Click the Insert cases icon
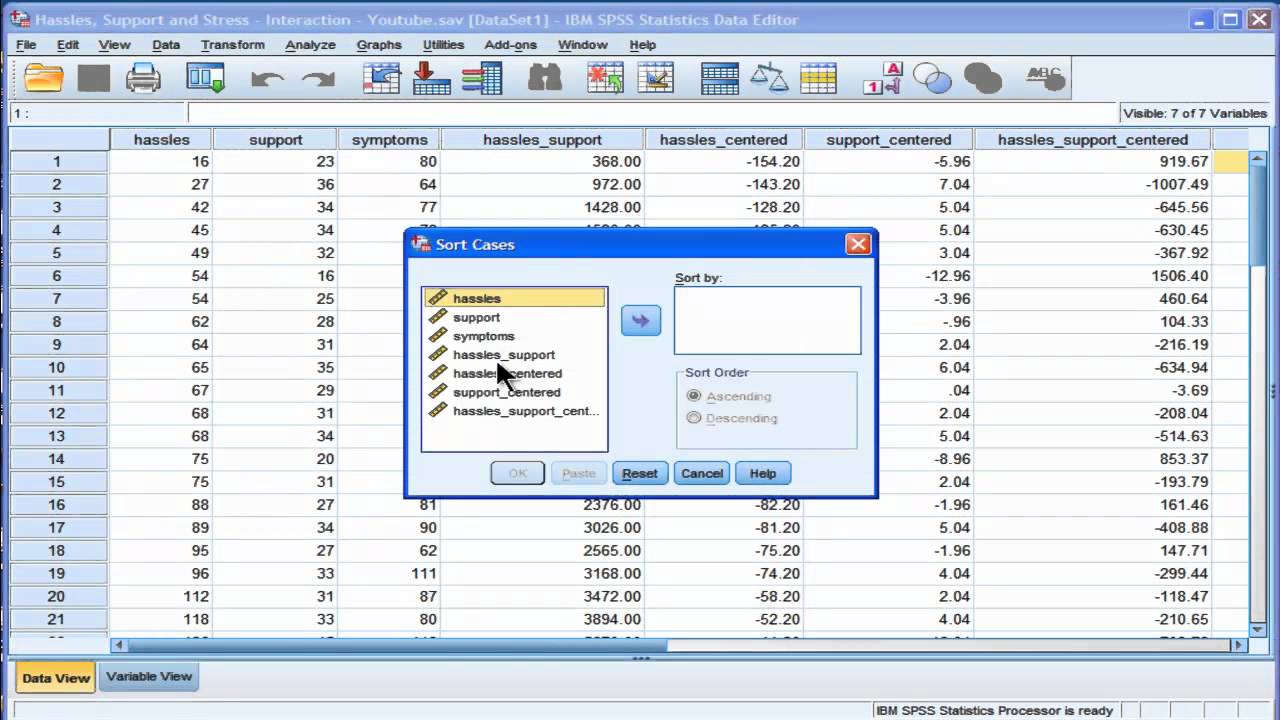The image size is (1280, 720). coord(605,78)
